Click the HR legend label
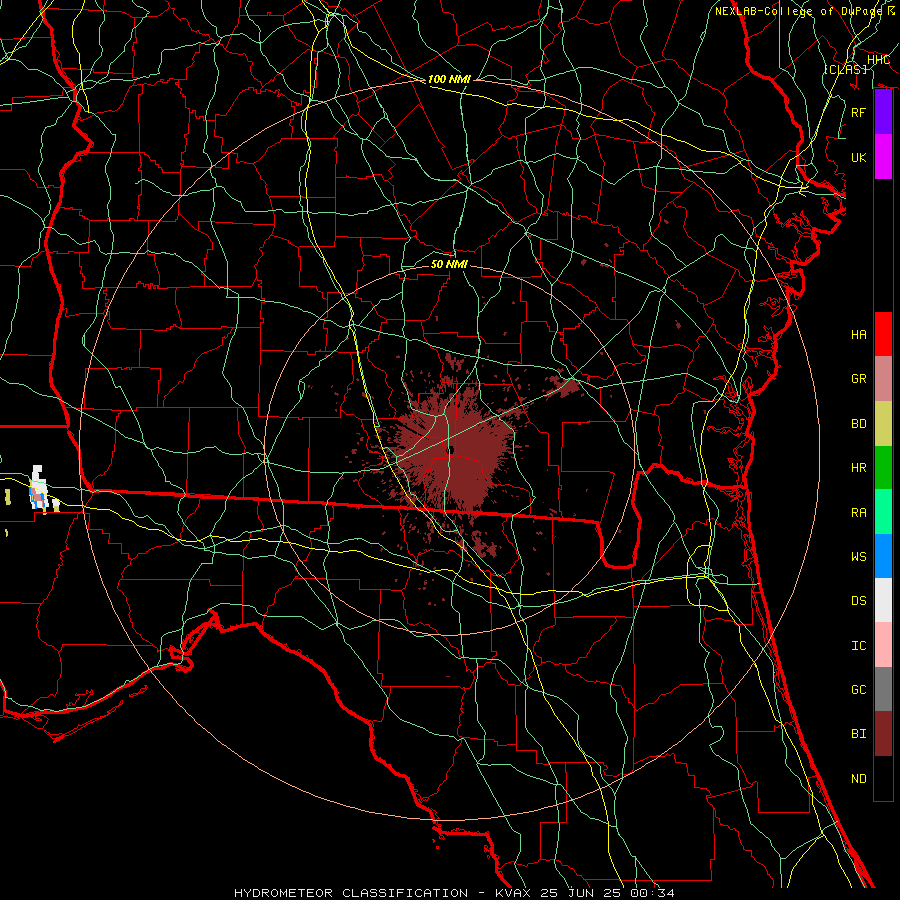Viewport: 900px width, 900px height. coord(859,468)
